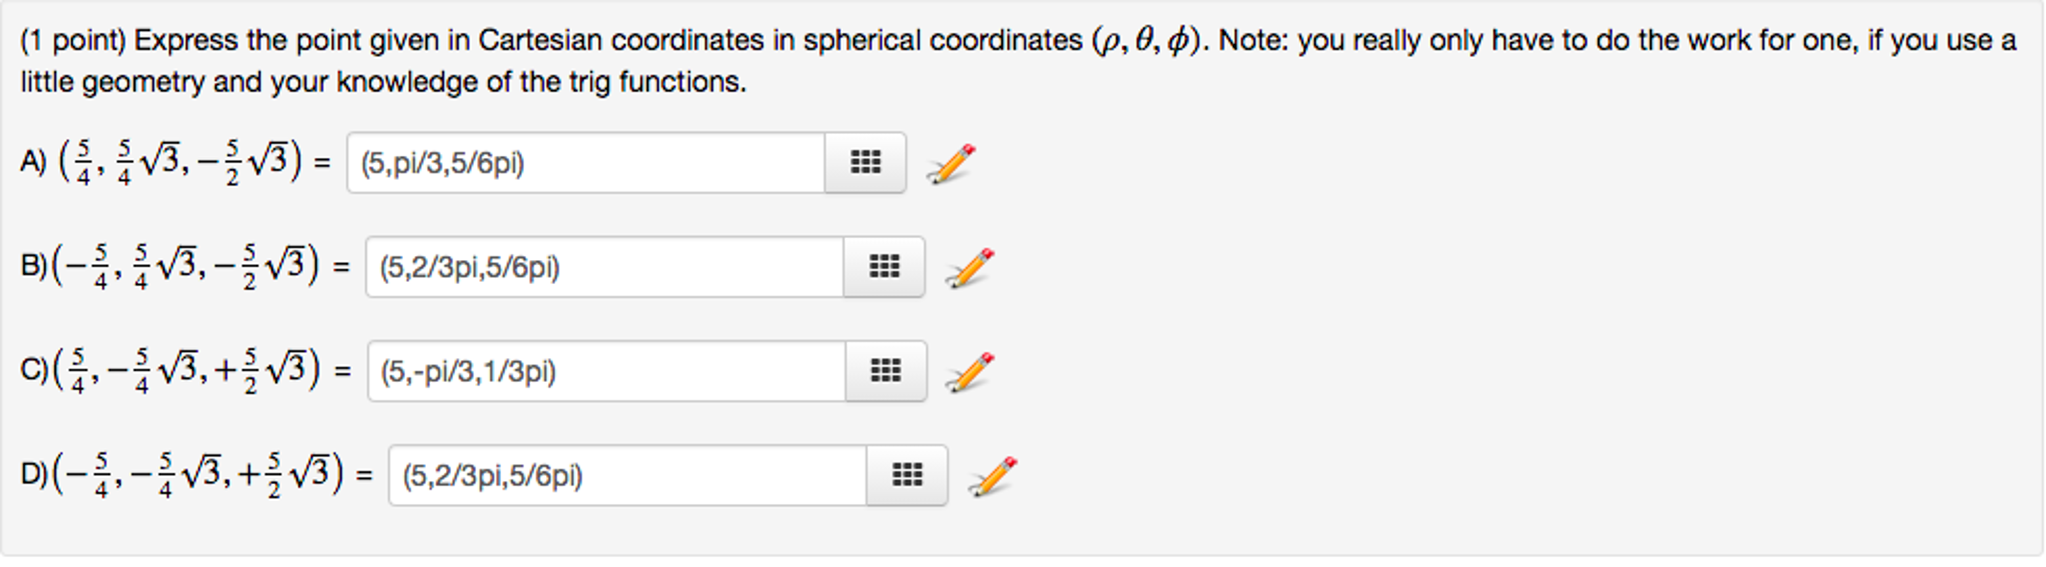Click the Cartesian point expression for part C
Viewport: 2046px width, 567px height.
point(187,371)
